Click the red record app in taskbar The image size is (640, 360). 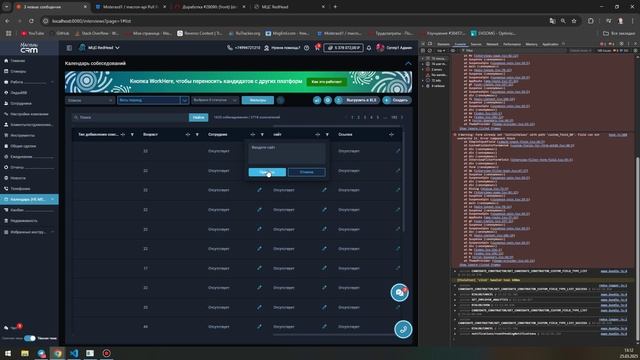pos(107,353)
